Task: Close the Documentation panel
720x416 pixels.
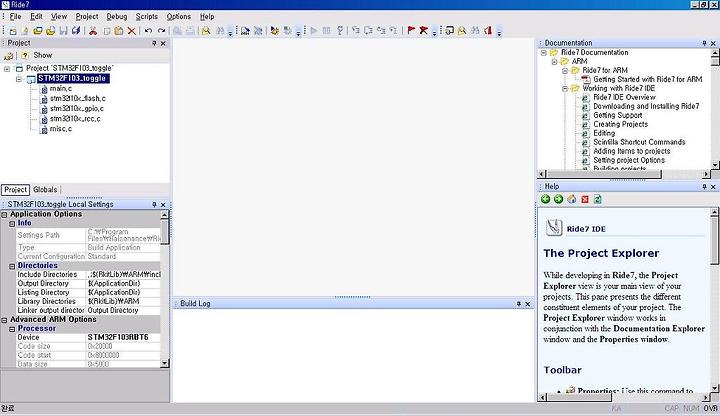Action: click(713, 43)
